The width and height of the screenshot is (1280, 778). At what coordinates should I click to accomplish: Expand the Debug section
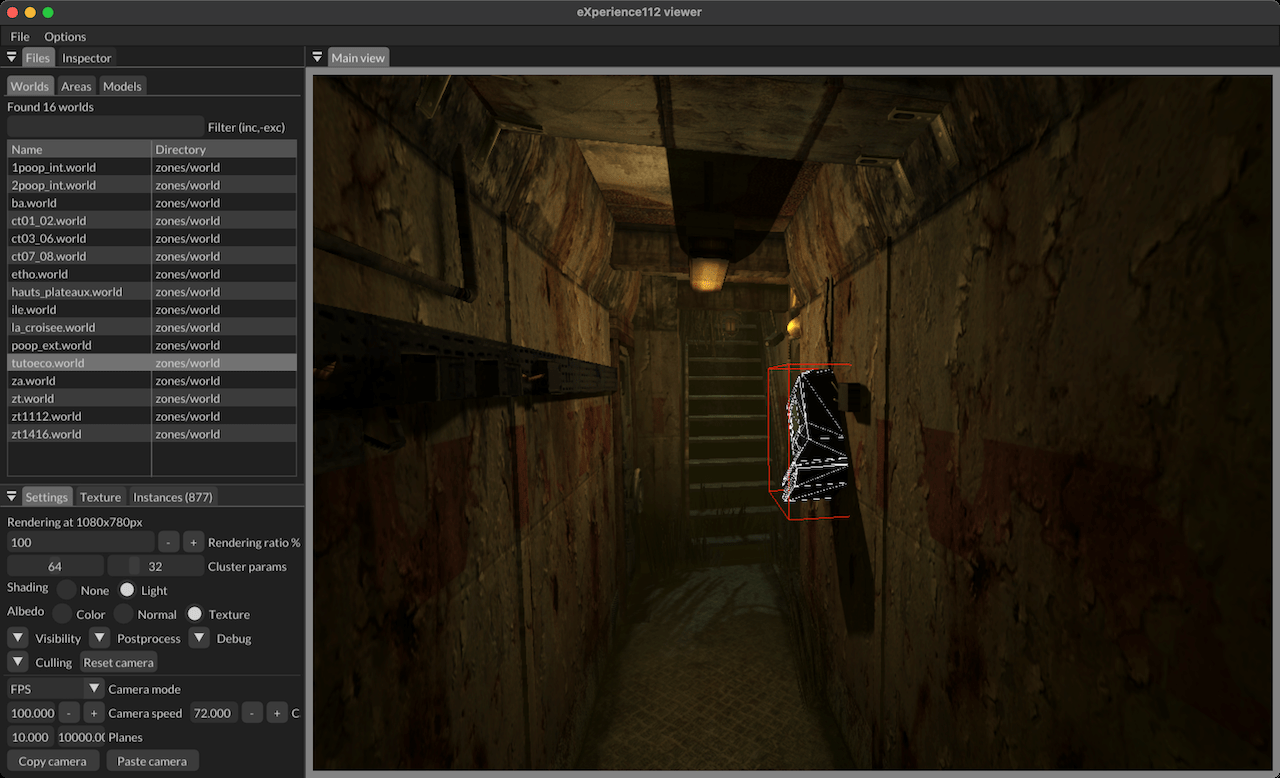point(199,638)
